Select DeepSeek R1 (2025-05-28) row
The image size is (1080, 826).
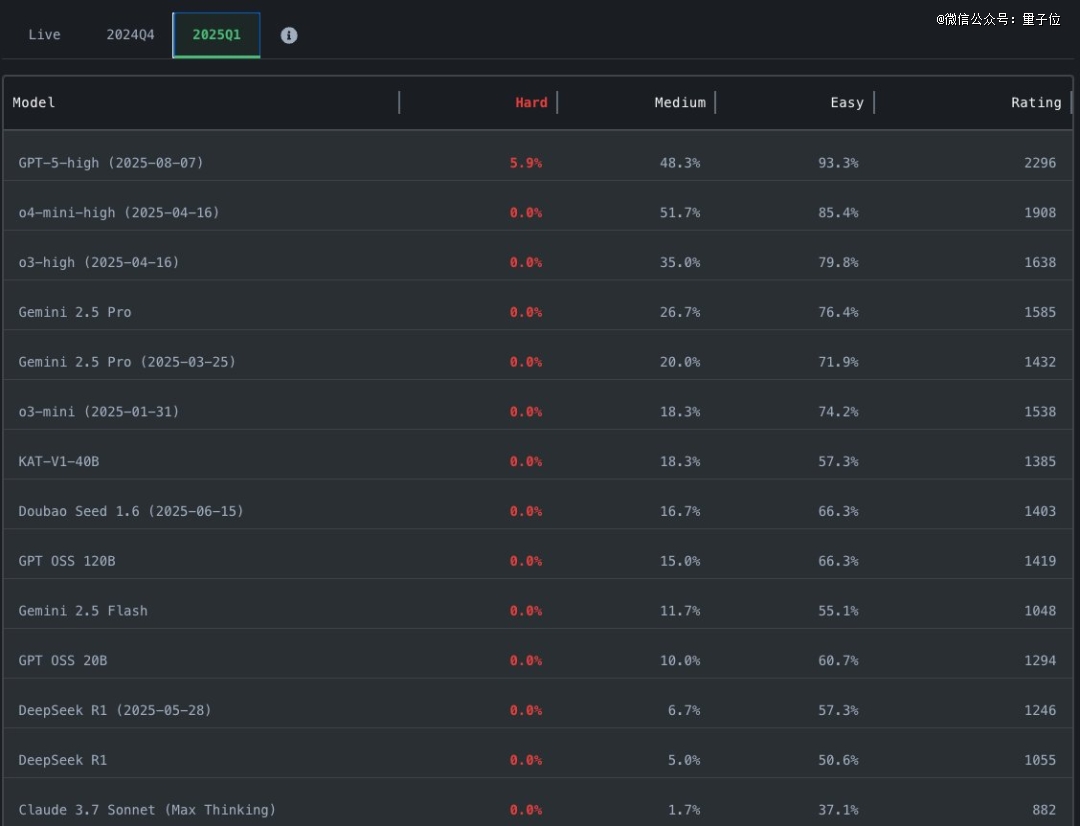coord(538,710)
